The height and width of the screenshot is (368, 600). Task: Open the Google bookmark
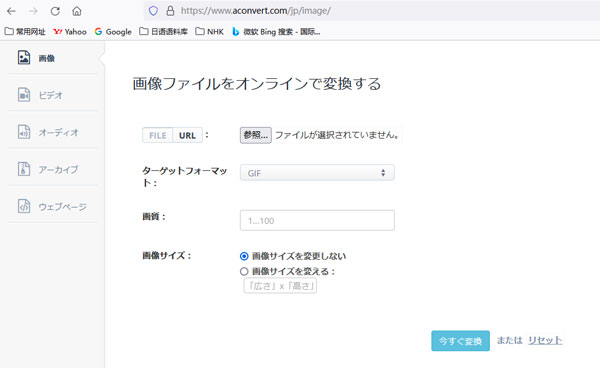[x=113, y=32]
